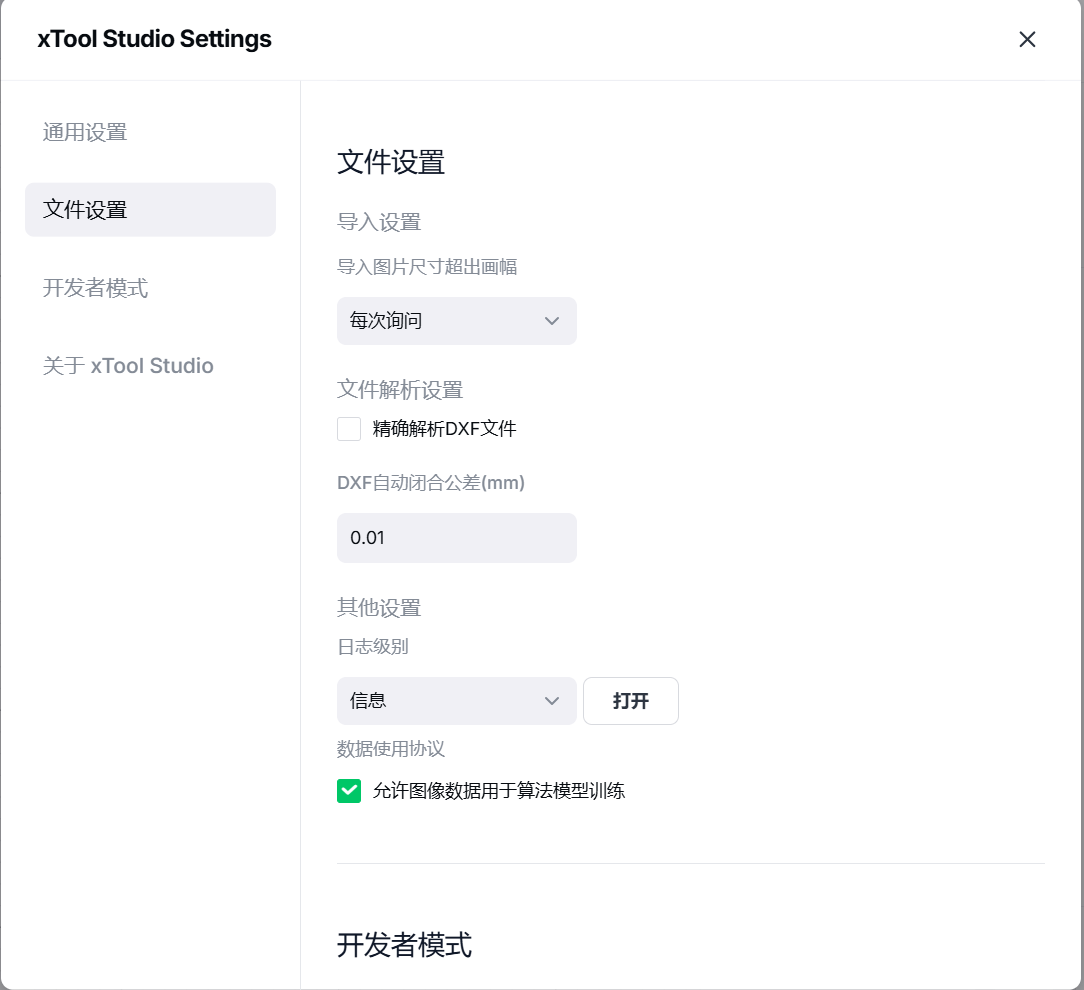Open the 通用设置 sidebar section
The image size is (1084, 990).
(x=85, y=132)
